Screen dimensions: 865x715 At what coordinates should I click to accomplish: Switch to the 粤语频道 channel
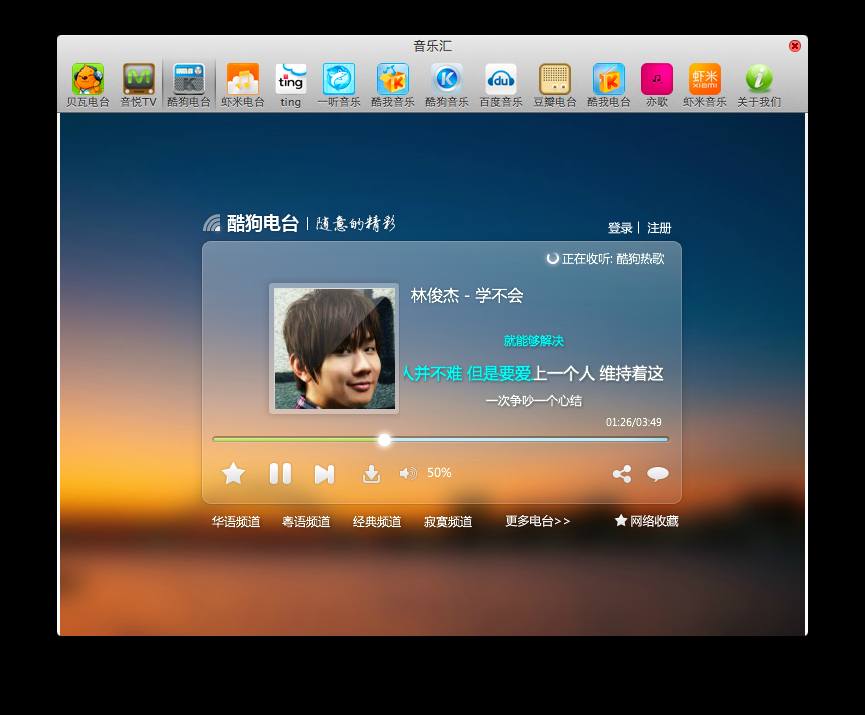pyautogui.click(x=306, y=521)
